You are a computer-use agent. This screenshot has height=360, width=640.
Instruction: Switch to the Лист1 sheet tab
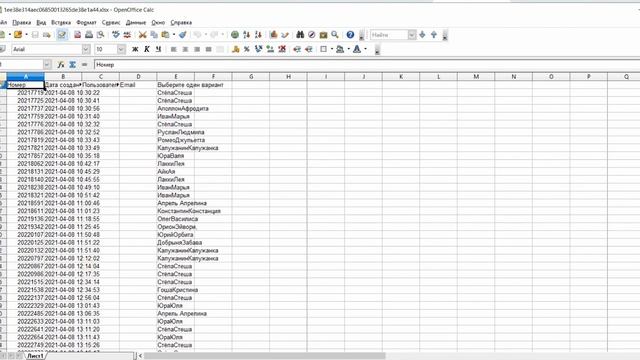36,356
